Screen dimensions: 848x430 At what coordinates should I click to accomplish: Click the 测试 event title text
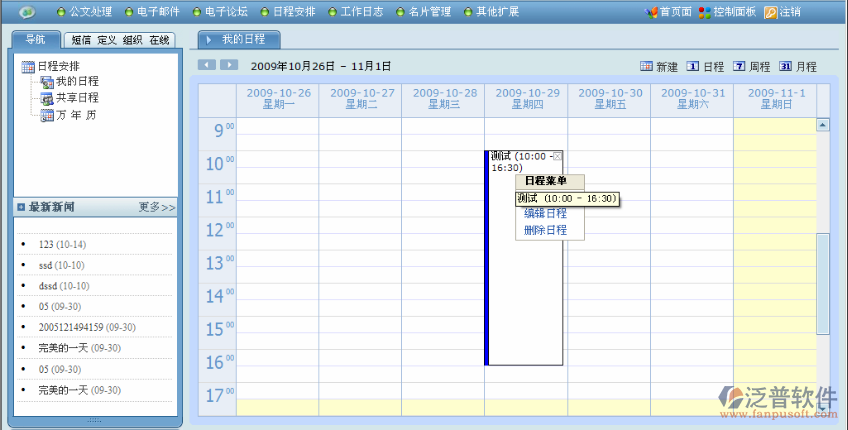pos(521,162)
